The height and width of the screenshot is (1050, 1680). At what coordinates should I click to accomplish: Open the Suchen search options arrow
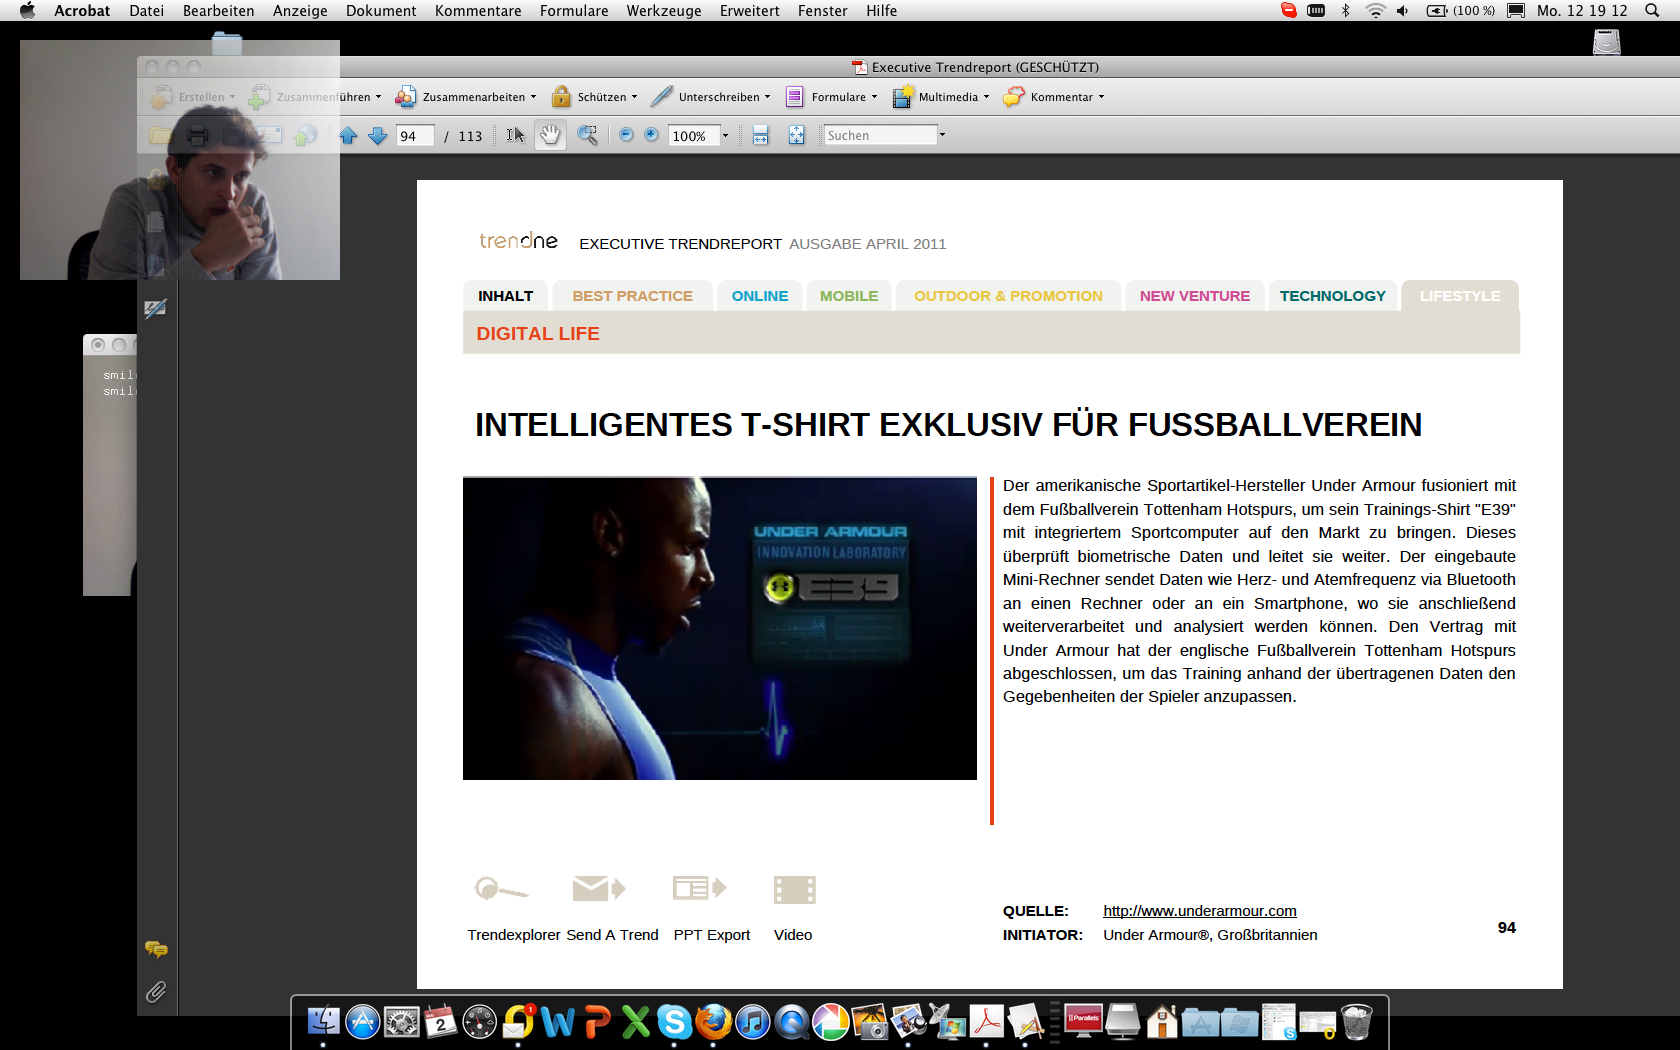point(942,135)
